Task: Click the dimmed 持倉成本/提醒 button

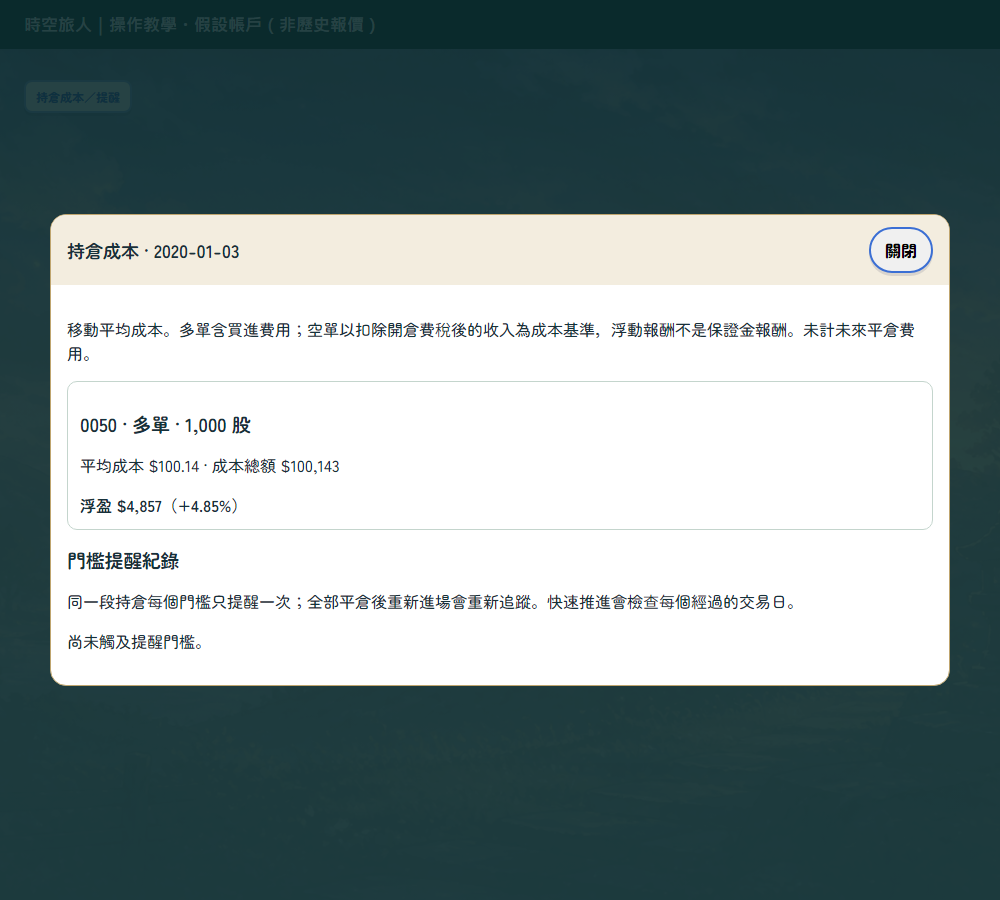Action: click(78, 97)
